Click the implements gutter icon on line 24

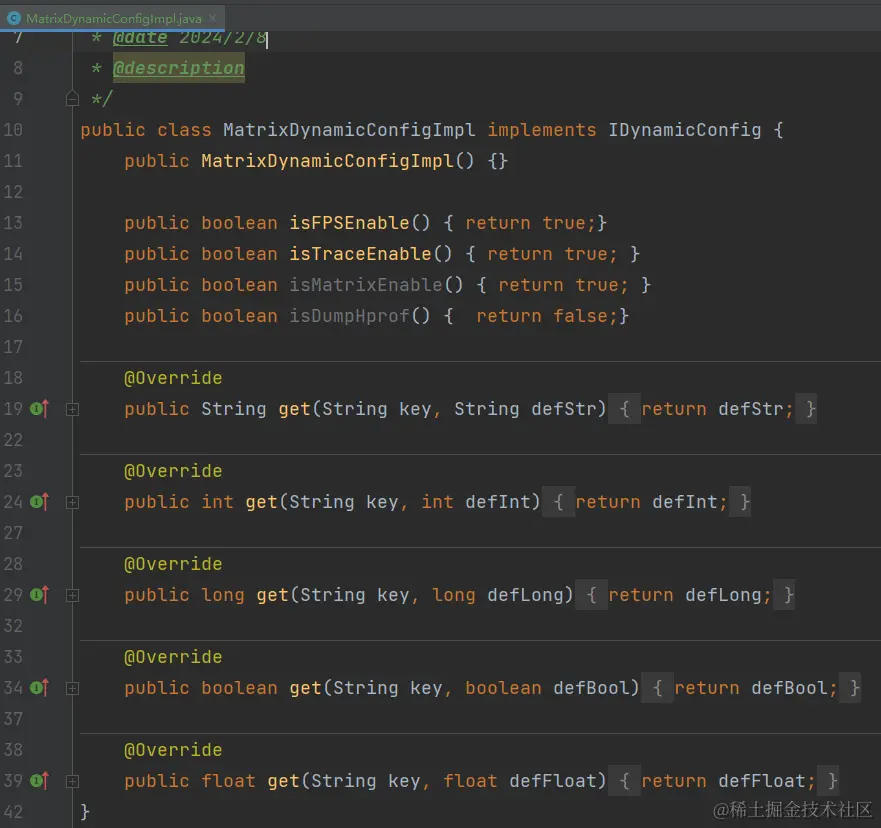[39, 501]
